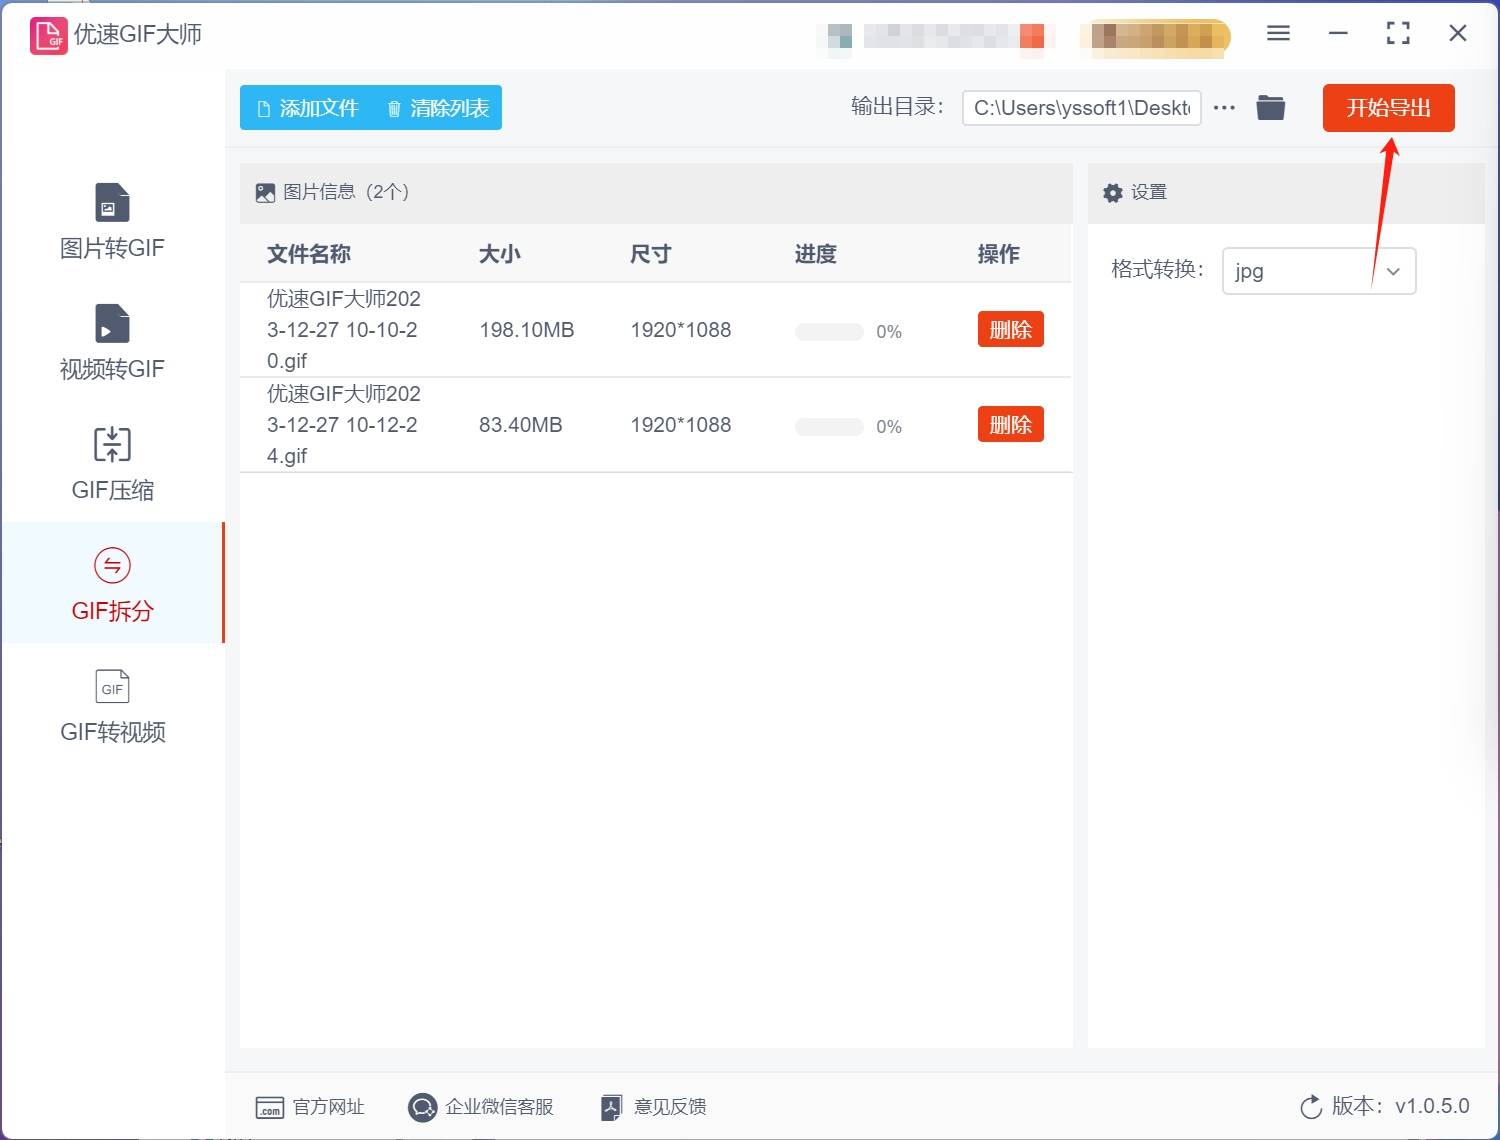The height and width of the screenshot is (1140, 1500).
Task: Switch to 视频转GIF tab label
Action: tap(112, 369)
